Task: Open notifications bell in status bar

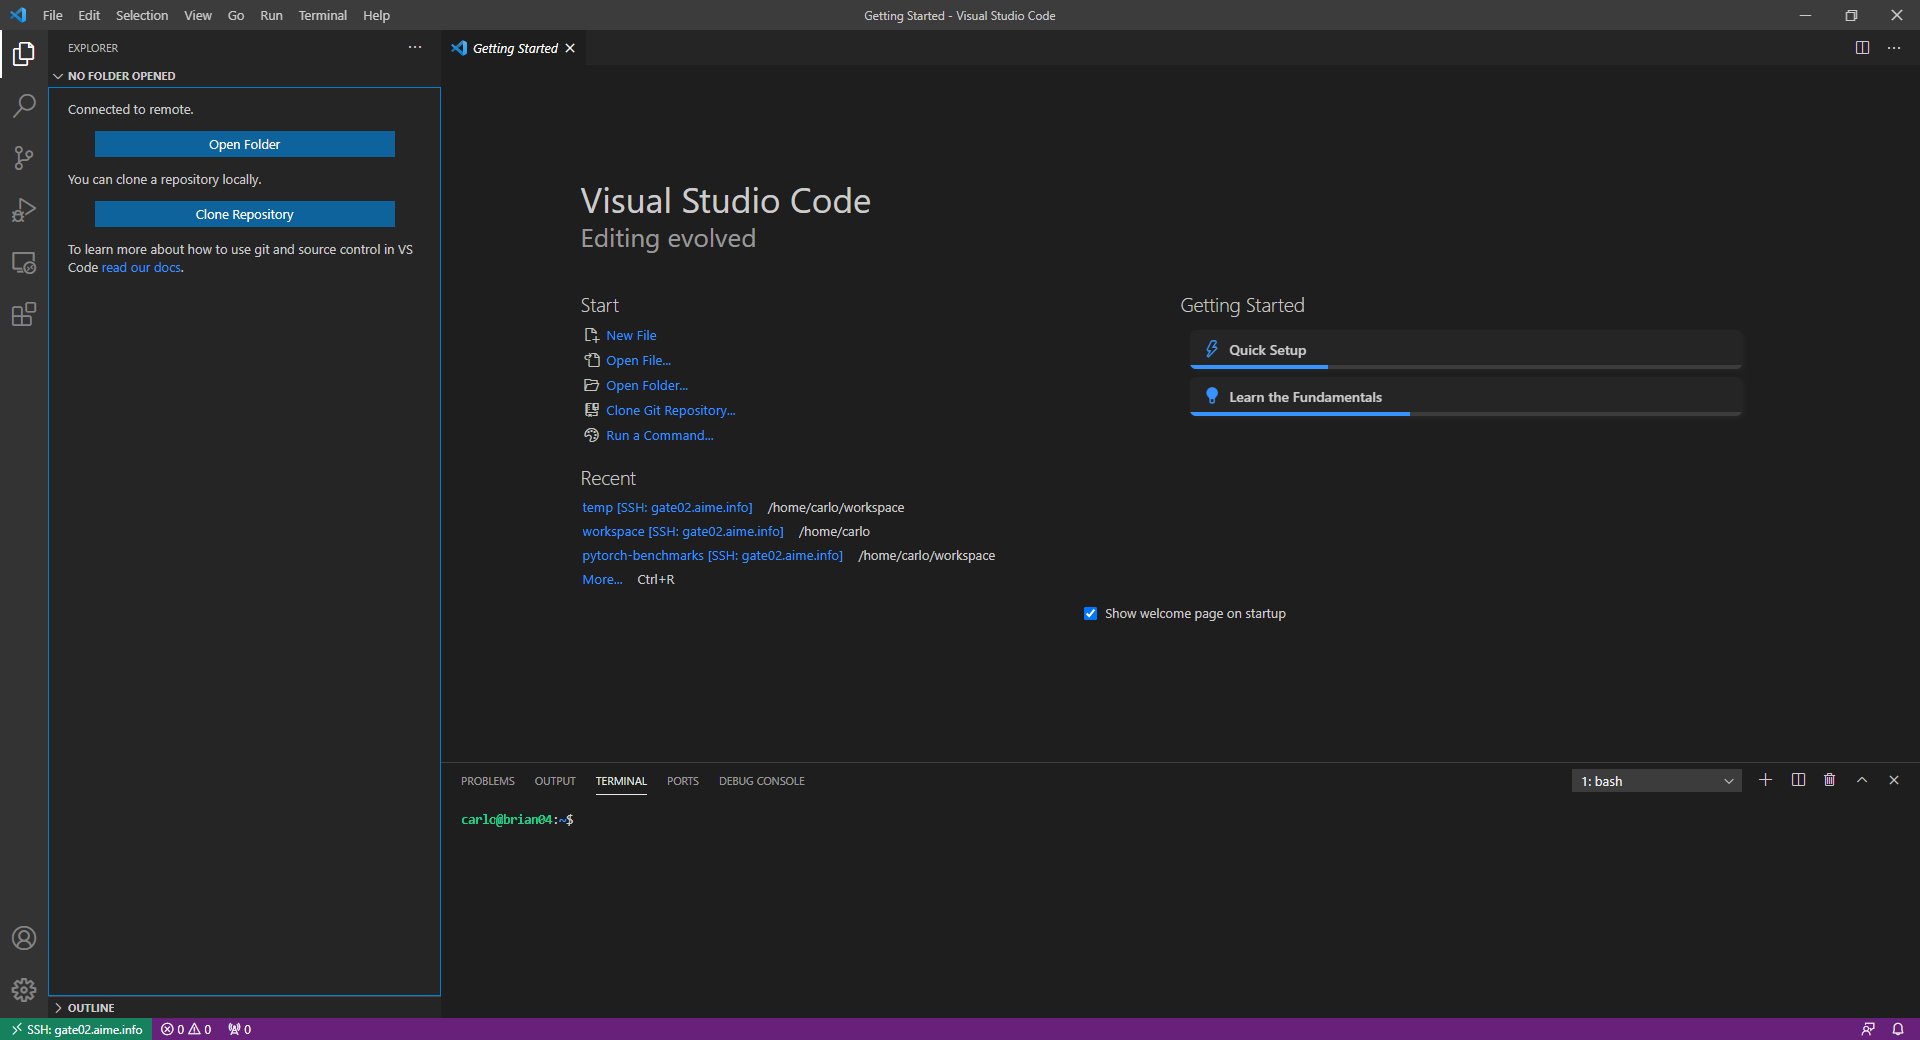Action: coord(1898,1029)
